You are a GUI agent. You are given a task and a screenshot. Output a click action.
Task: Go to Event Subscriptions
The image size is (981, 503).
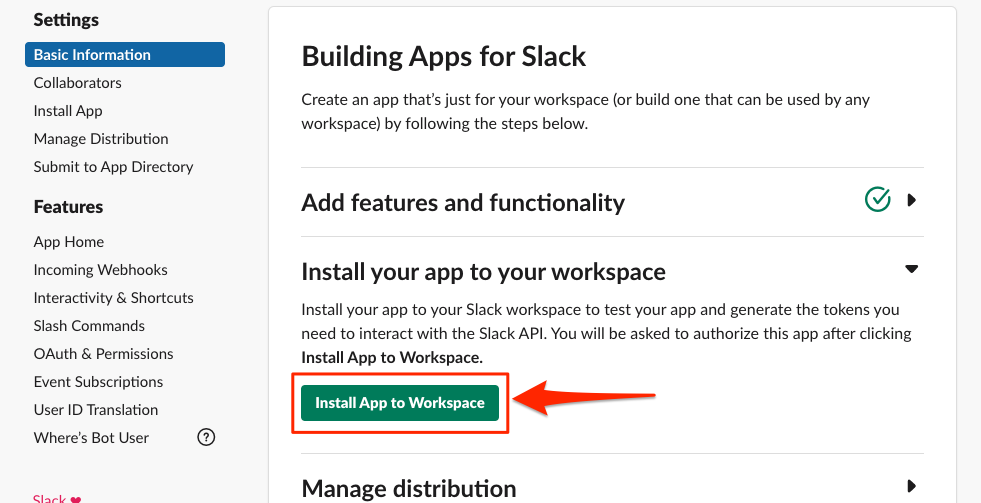pos(98,382)
